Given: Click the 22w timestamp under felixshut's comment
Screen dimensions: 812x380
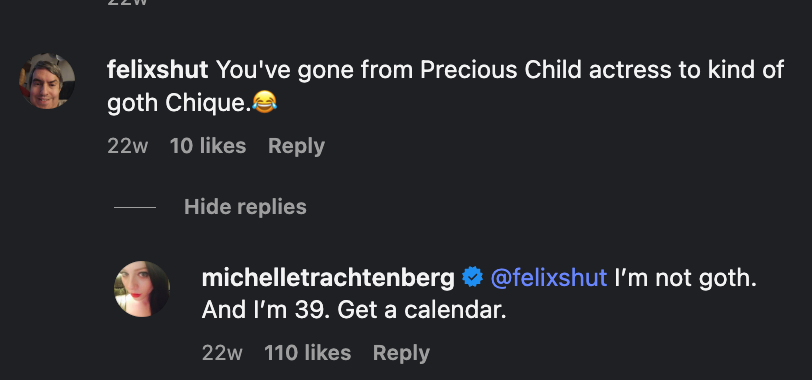Looking at the screenshot, I should tap(127, 146).
